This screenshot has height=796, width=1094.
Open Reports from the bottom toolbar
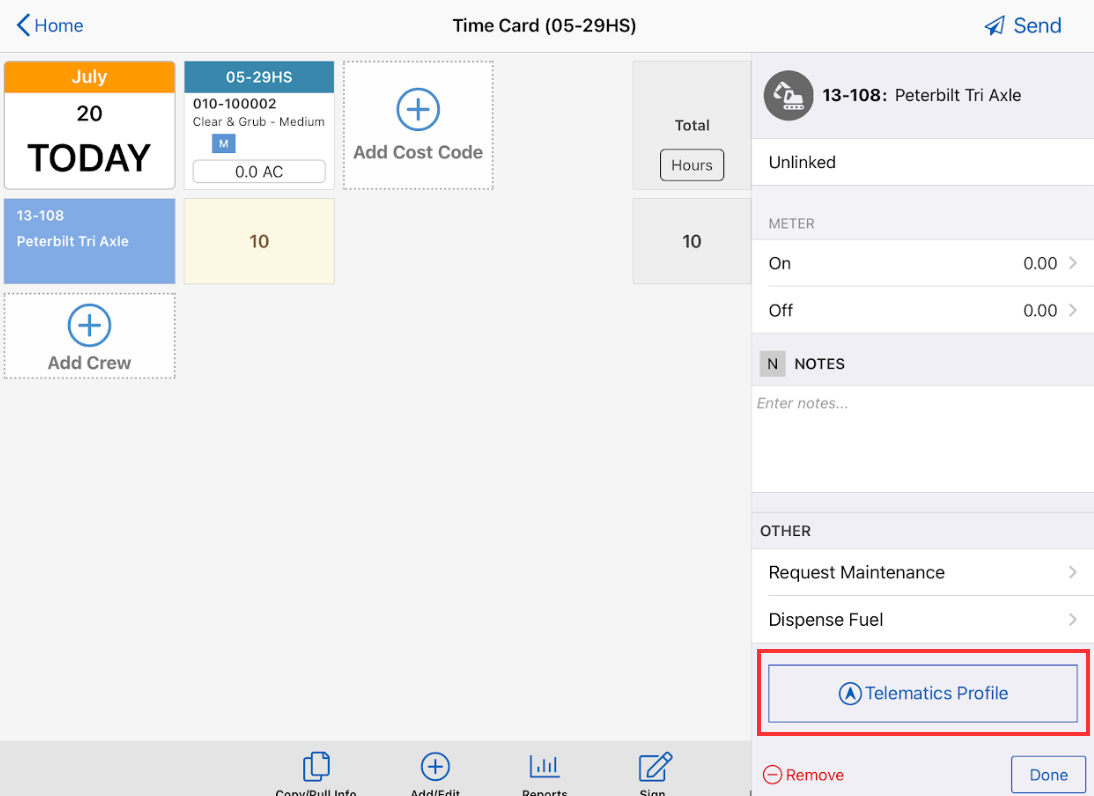[544, 768]
